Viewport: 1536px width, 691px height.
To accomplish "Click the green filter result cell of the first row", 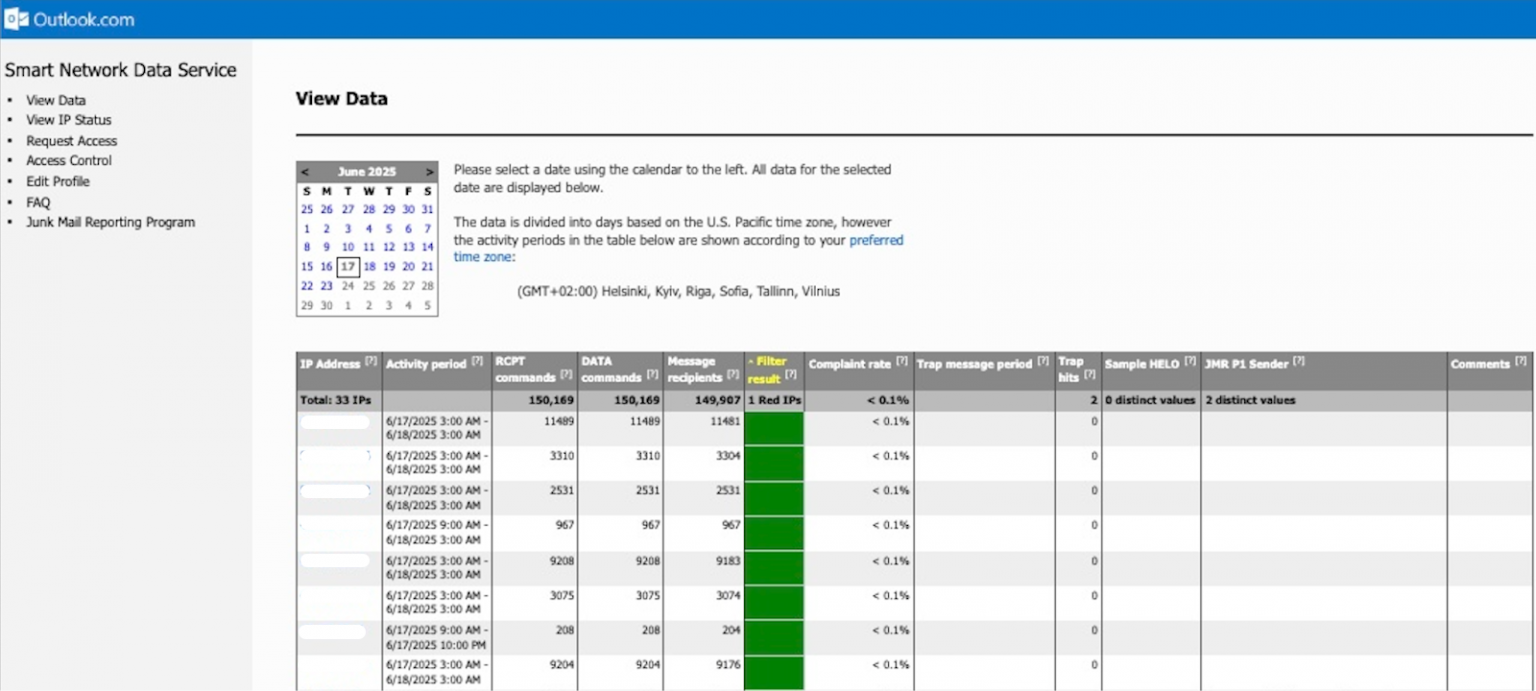I will tap(773, 428).
